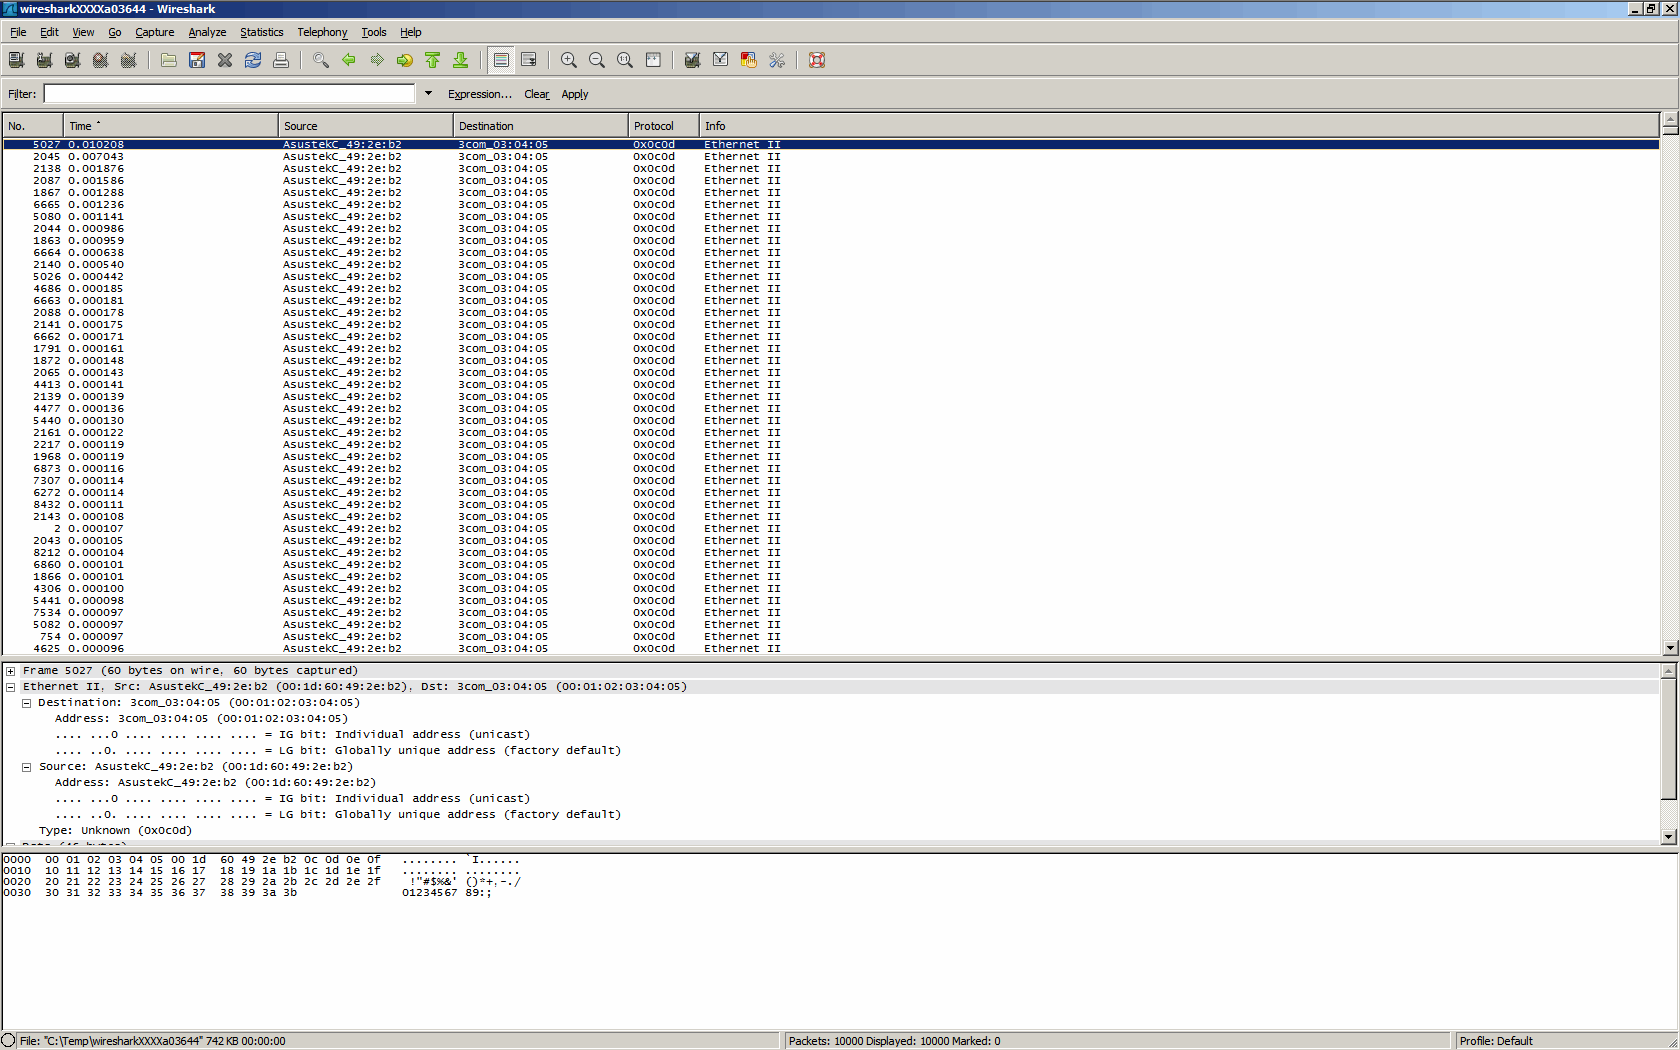Zoom out of packet text
The image size is (1680, 1050).
click(x=597, y=60)
